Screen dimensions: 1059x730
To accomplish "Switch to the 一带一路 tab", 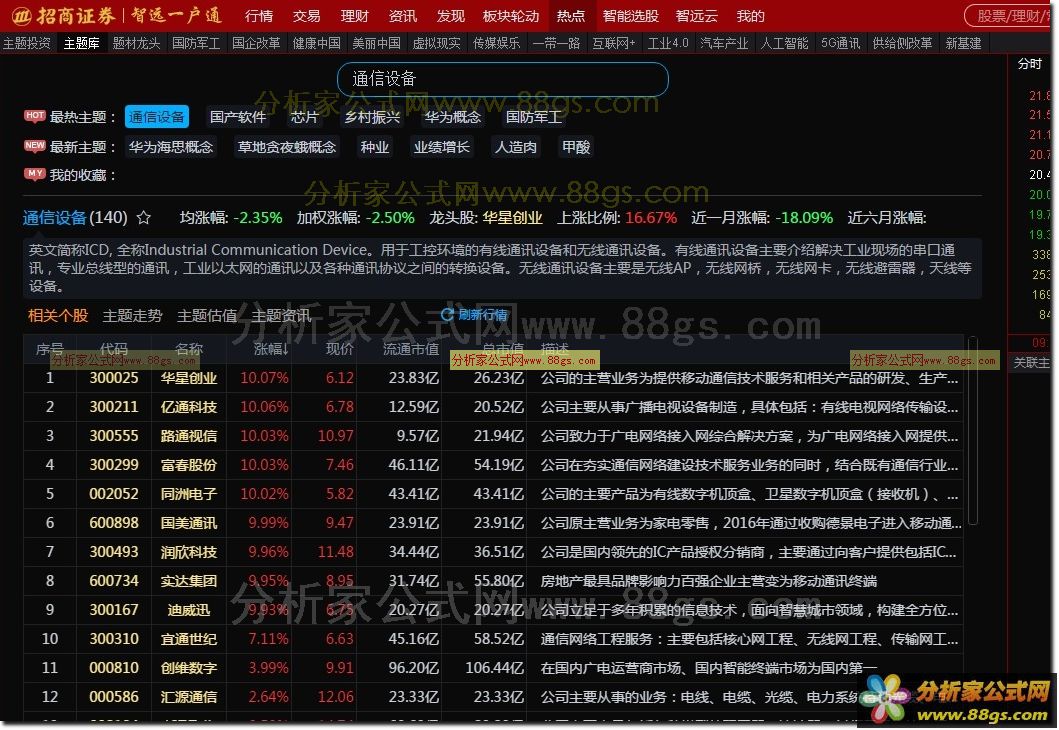I will coord(557,44).
